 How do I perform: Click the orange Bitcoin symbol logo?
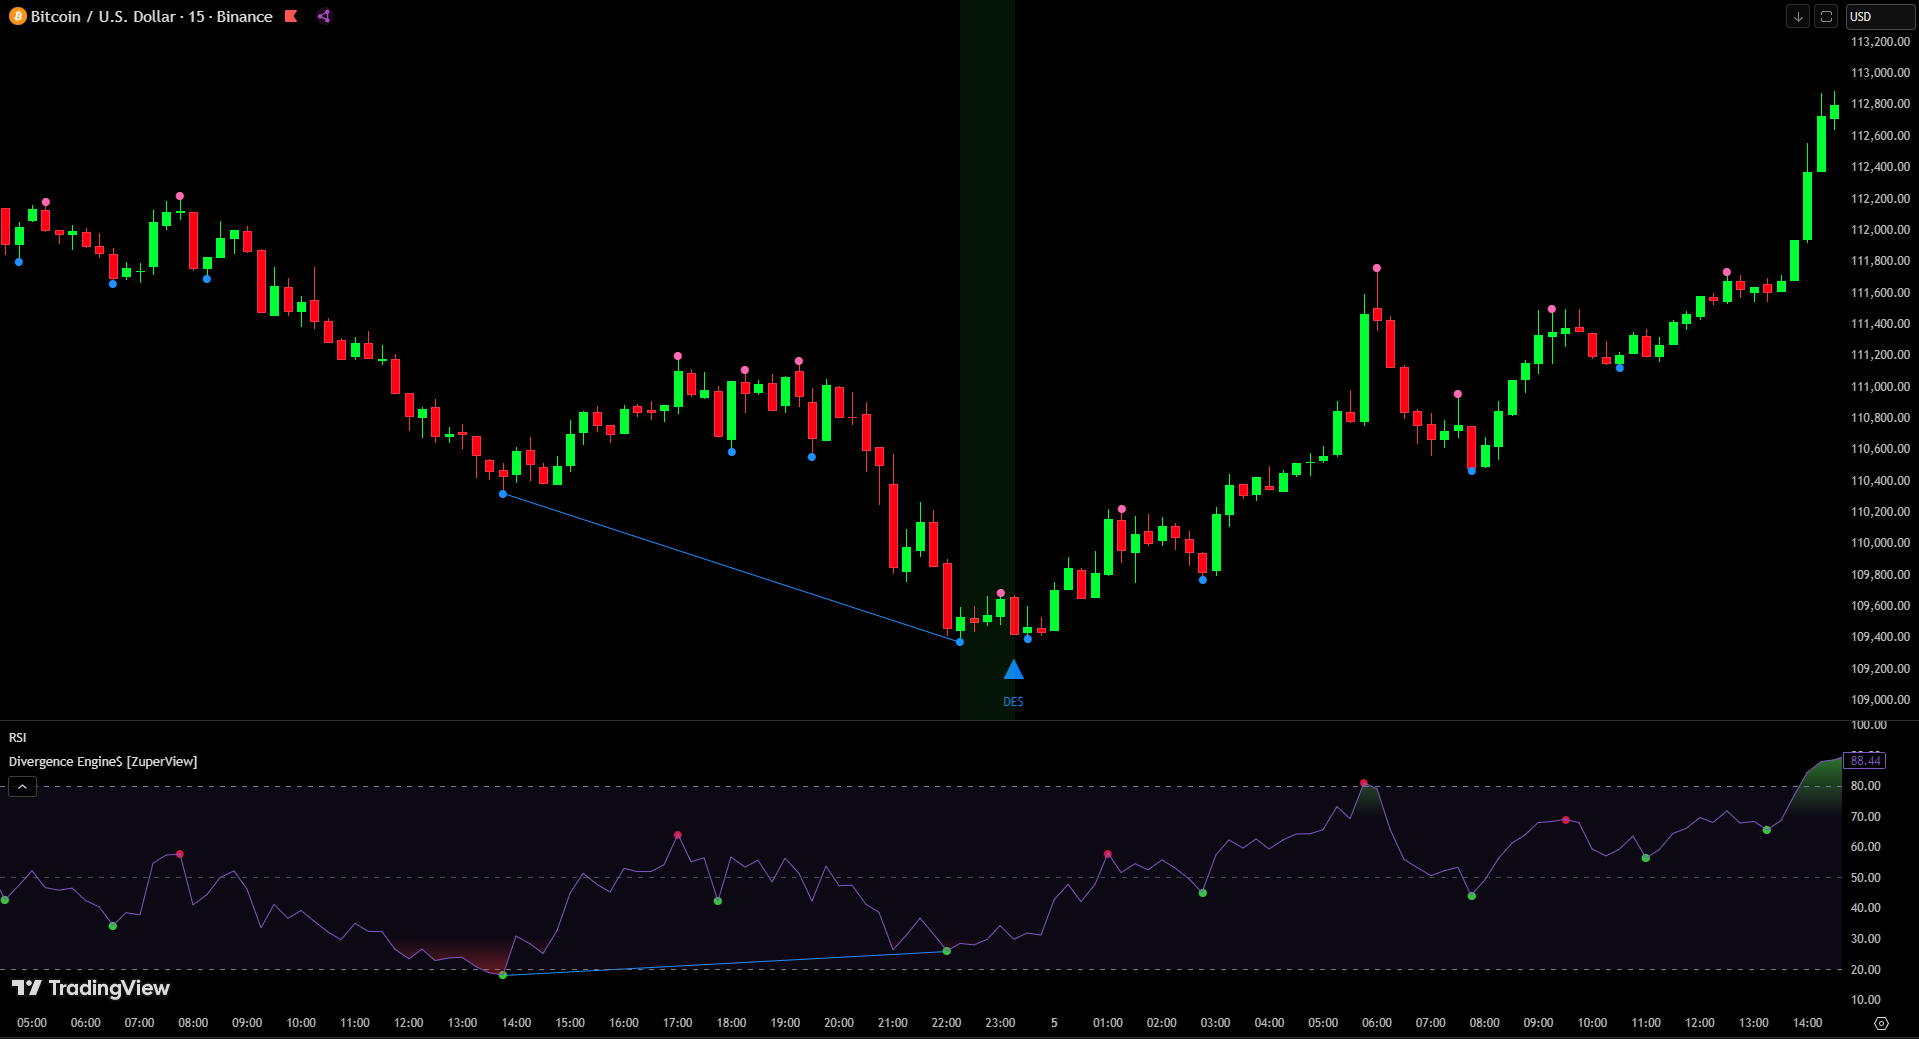[17, 17]
